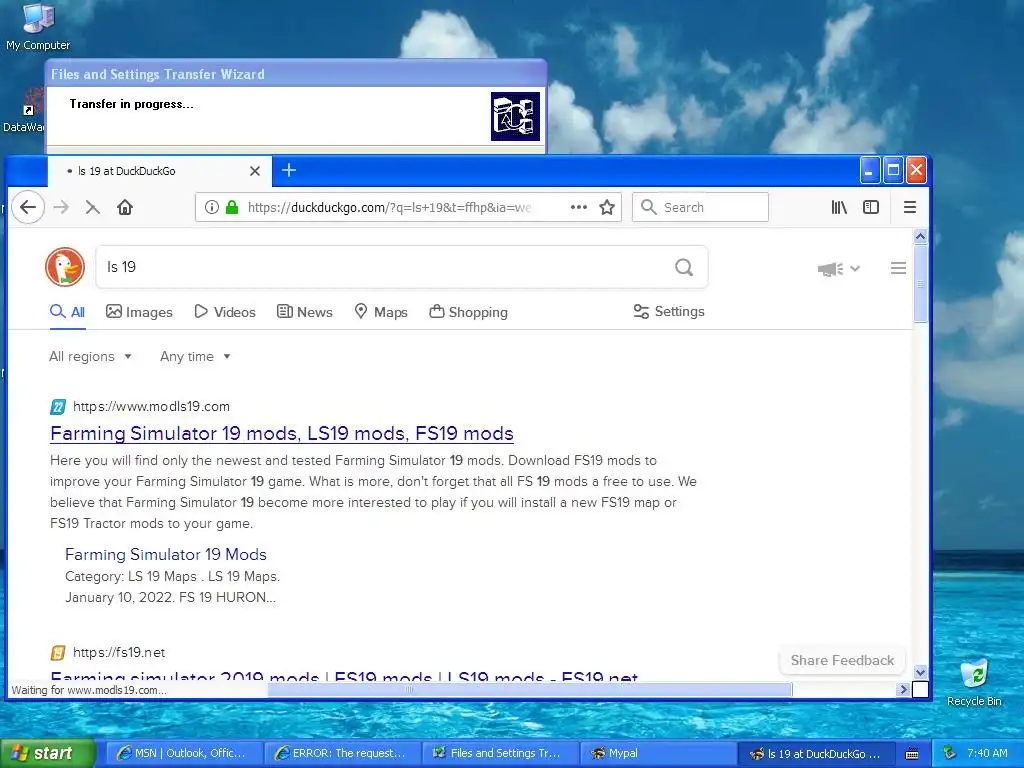The height and width of the screenshot is (768, 1024).
Task: Click the on-screen keyboard tray icon
Action: pyautogui.click(x=912, y=754)
